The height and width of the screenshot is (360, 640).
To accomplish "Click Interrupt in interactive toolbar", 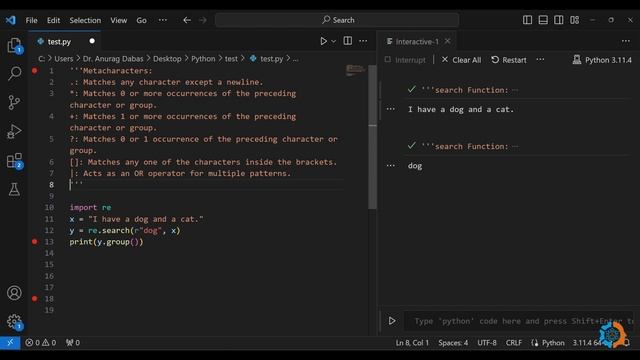I will tap(405, 60).
